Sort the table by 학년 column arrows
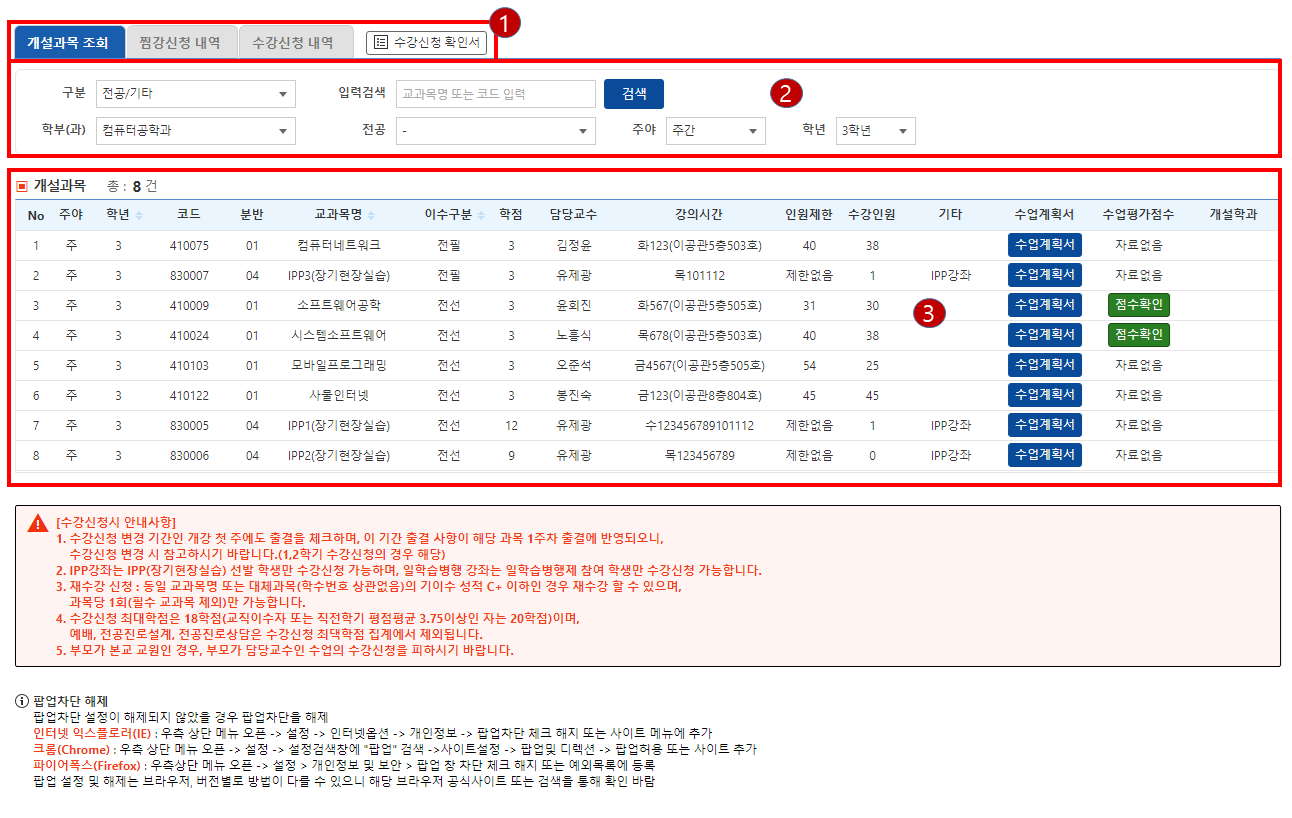1292x818 pixels. pos(139,216)
